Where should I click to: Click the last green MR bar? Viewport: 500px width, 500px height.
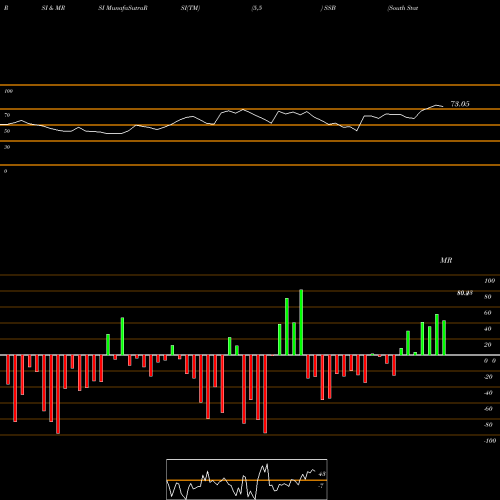pyautogui.click(x=444, y=338)
